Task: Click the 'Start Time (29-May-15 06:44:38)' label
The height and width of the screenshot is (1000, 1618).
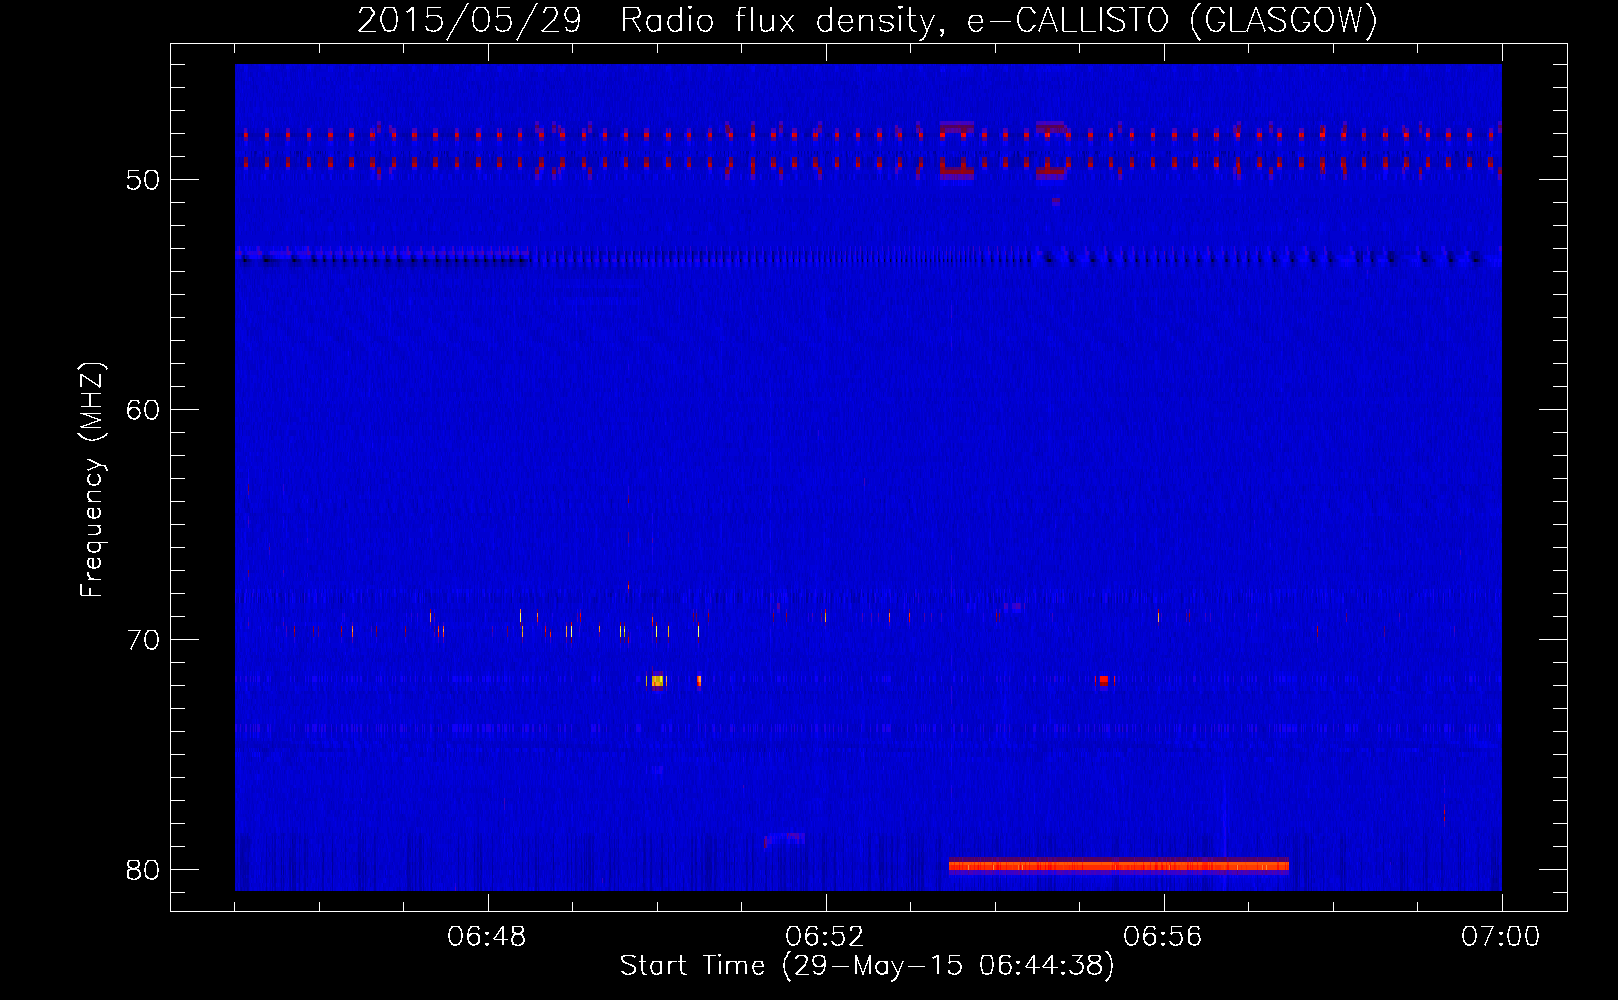Action: coord(866,966)
